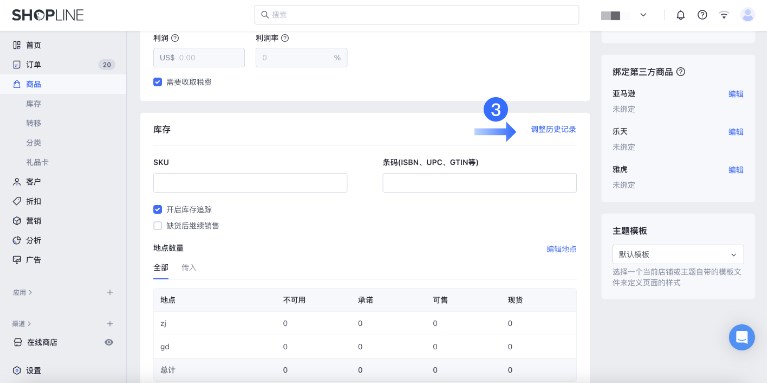Viewport: 767px width, 383px height.
Task: Click the barcode input field
Action: 479,183
